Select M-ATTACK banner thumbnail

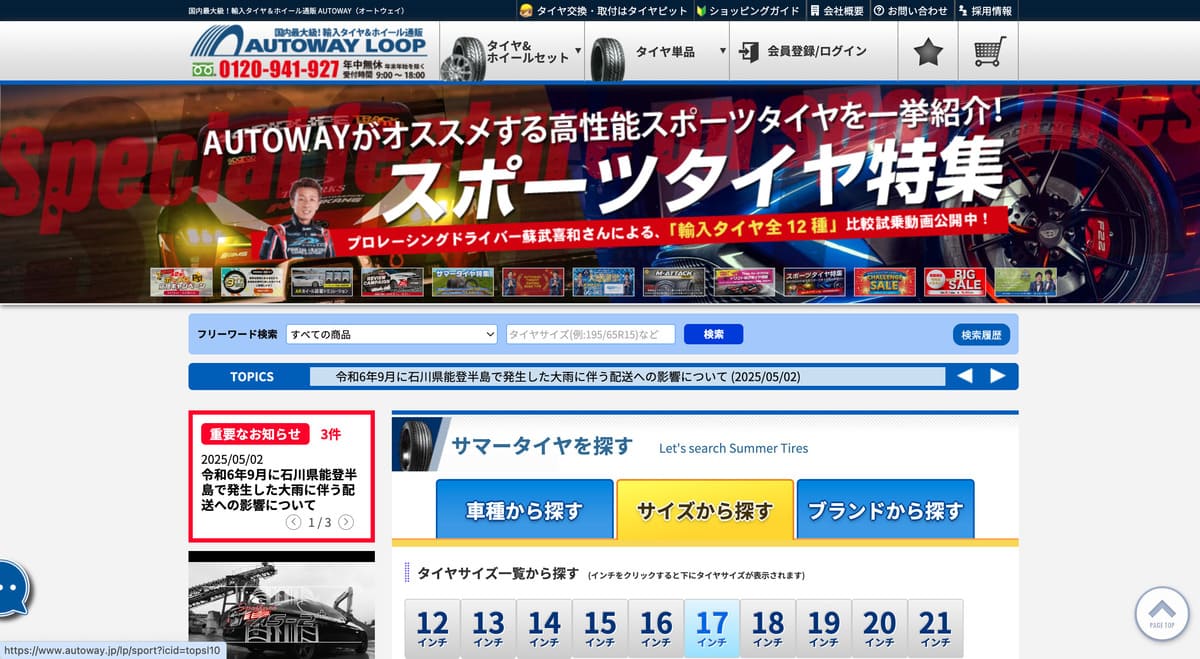point(673,282)
